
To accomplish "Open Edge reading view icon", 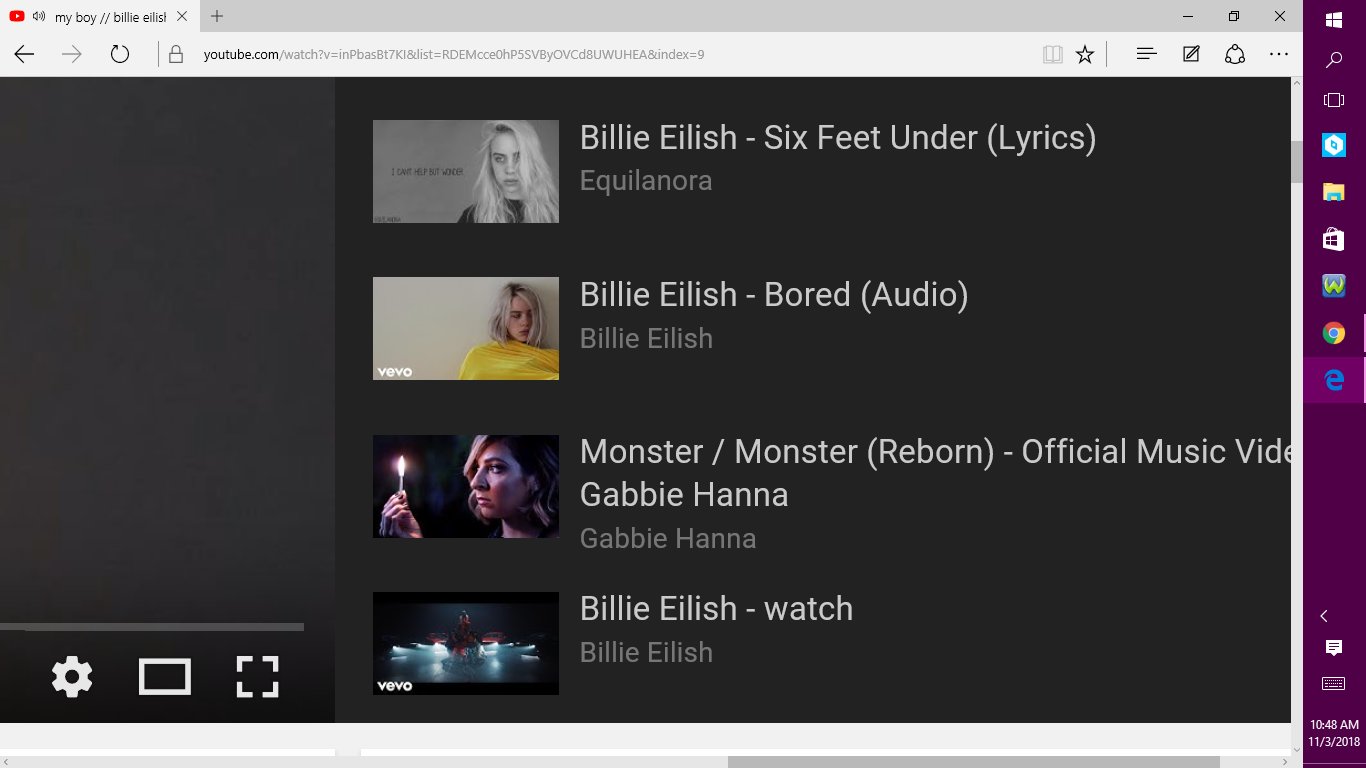I will coord(1052,54).
